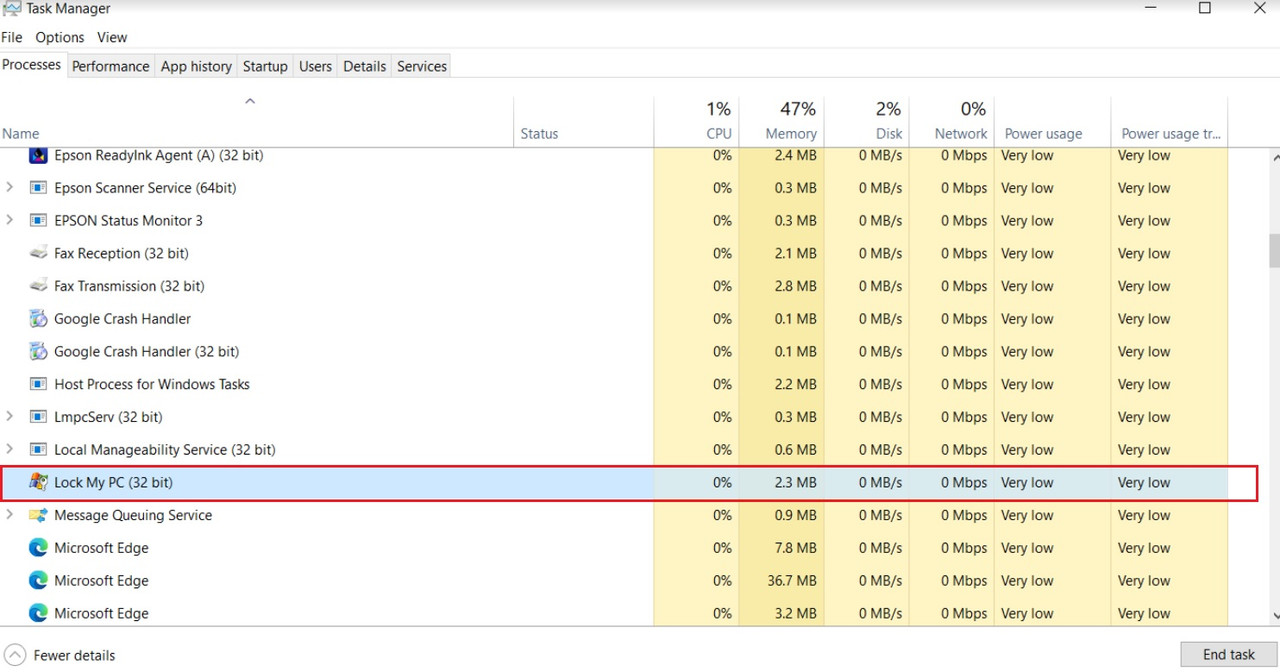This screenshot has height=672, width=1280.
Task: Select the Processes tab
Action: (x=32, y=65)
